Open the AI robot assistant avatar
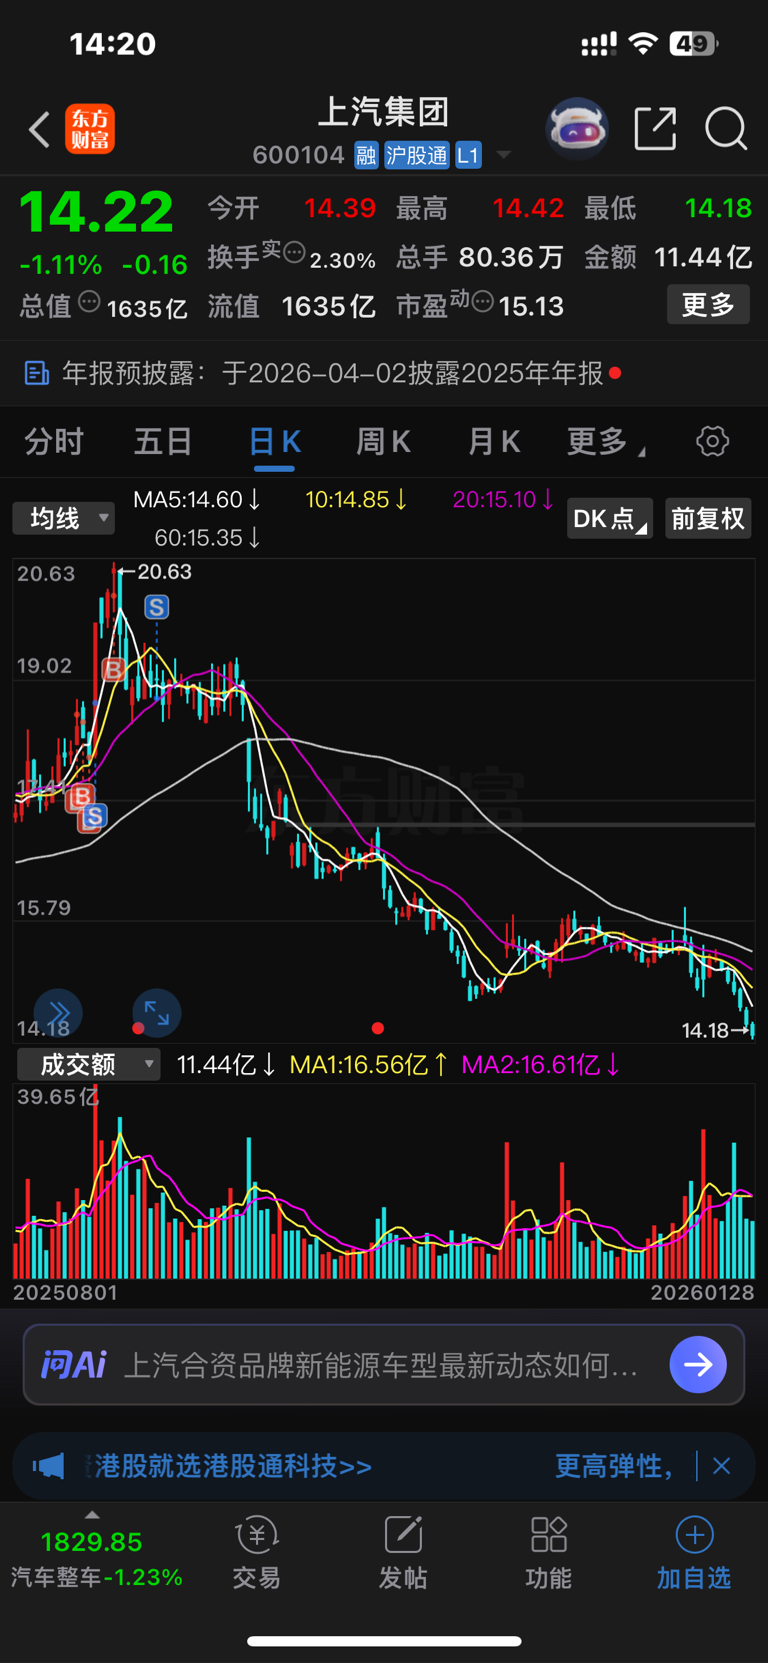The height and width of the screenshot is (1663, 768). (577, 129)
